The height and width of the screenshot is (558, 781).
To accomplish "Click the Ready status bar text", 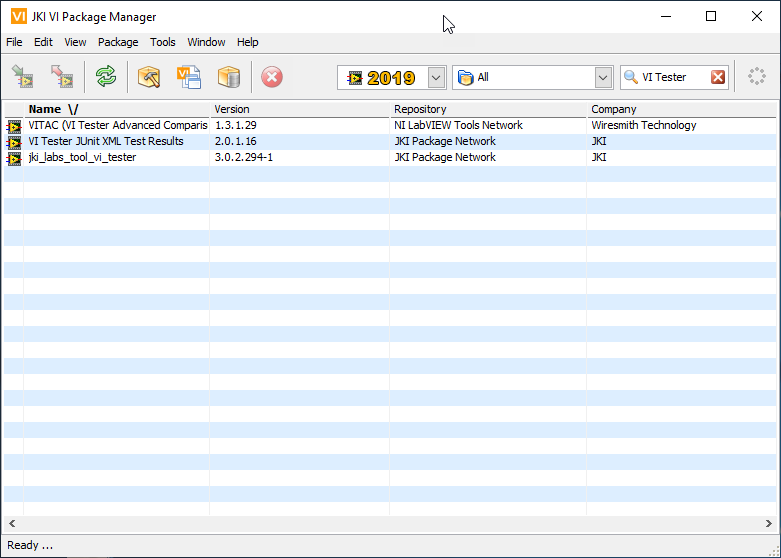I will tap(30, 545).
